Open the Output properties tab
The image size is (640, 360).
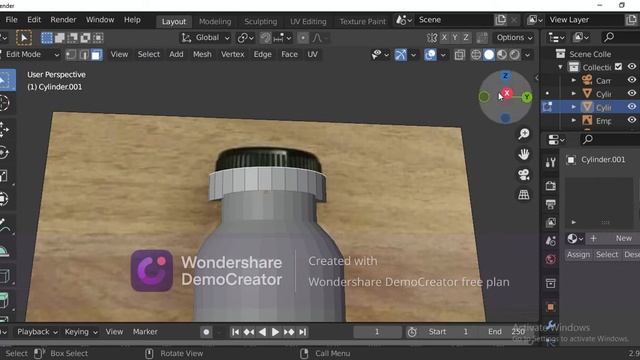[550, 204]
